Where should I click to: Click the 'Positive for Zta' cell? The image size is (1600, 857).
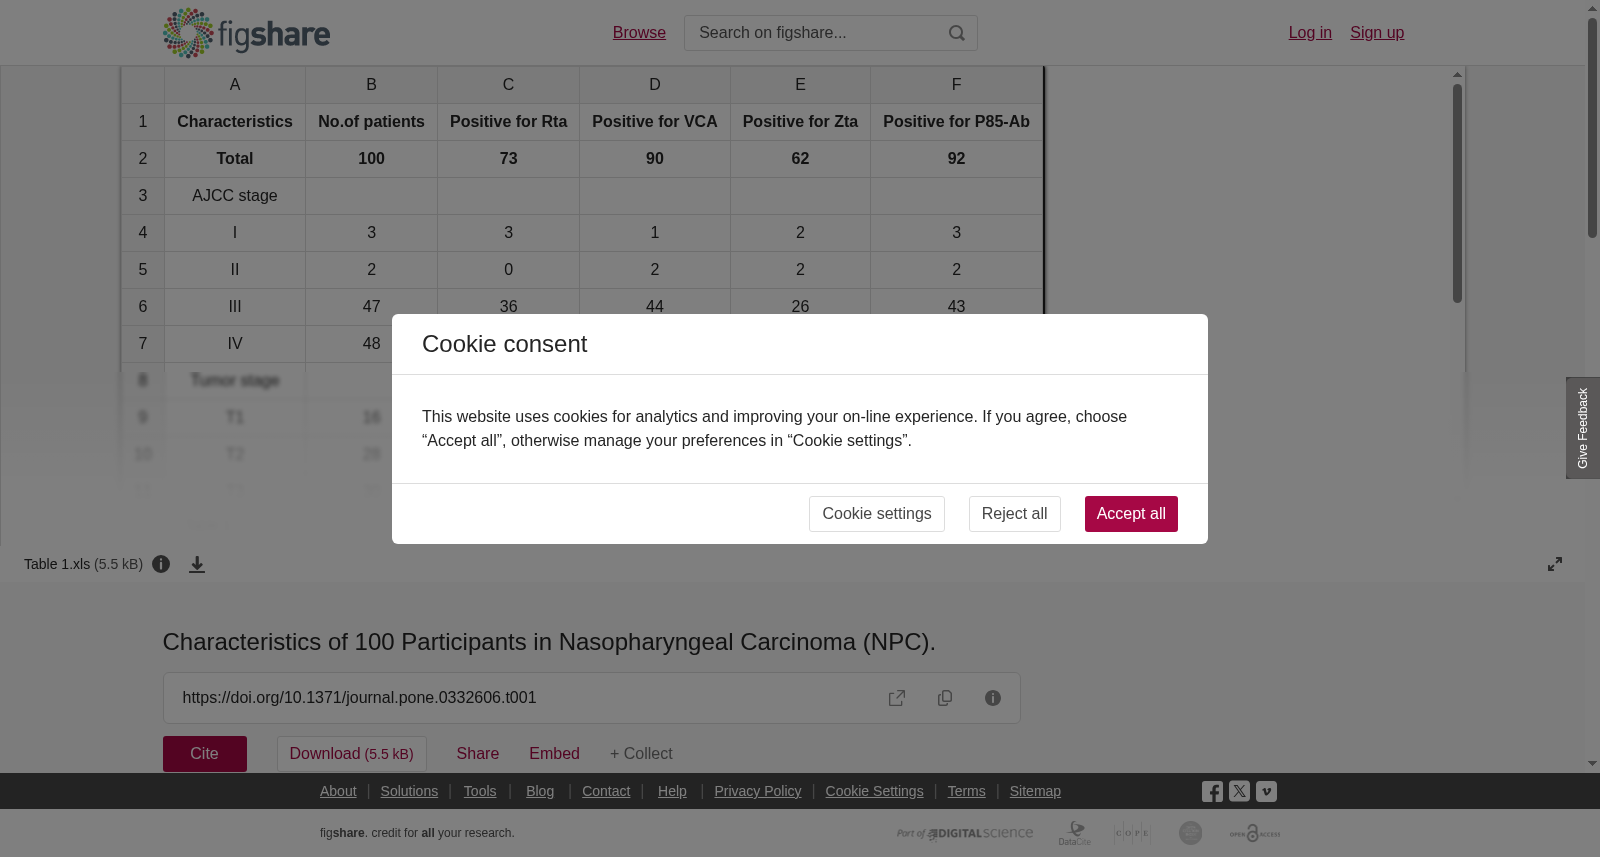(x=800, y=122)
